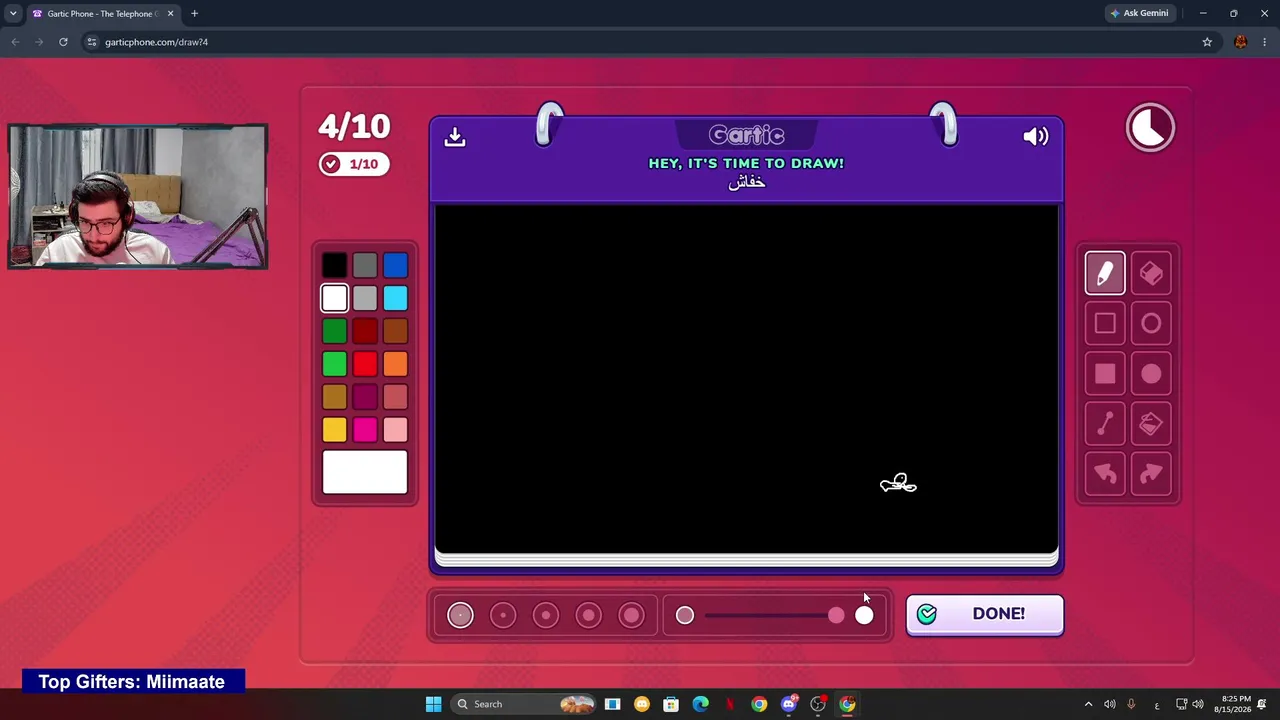The image size is (1280, 720).
Task: Pick the golden brown color swatch
Action: [x=335, y=397]
